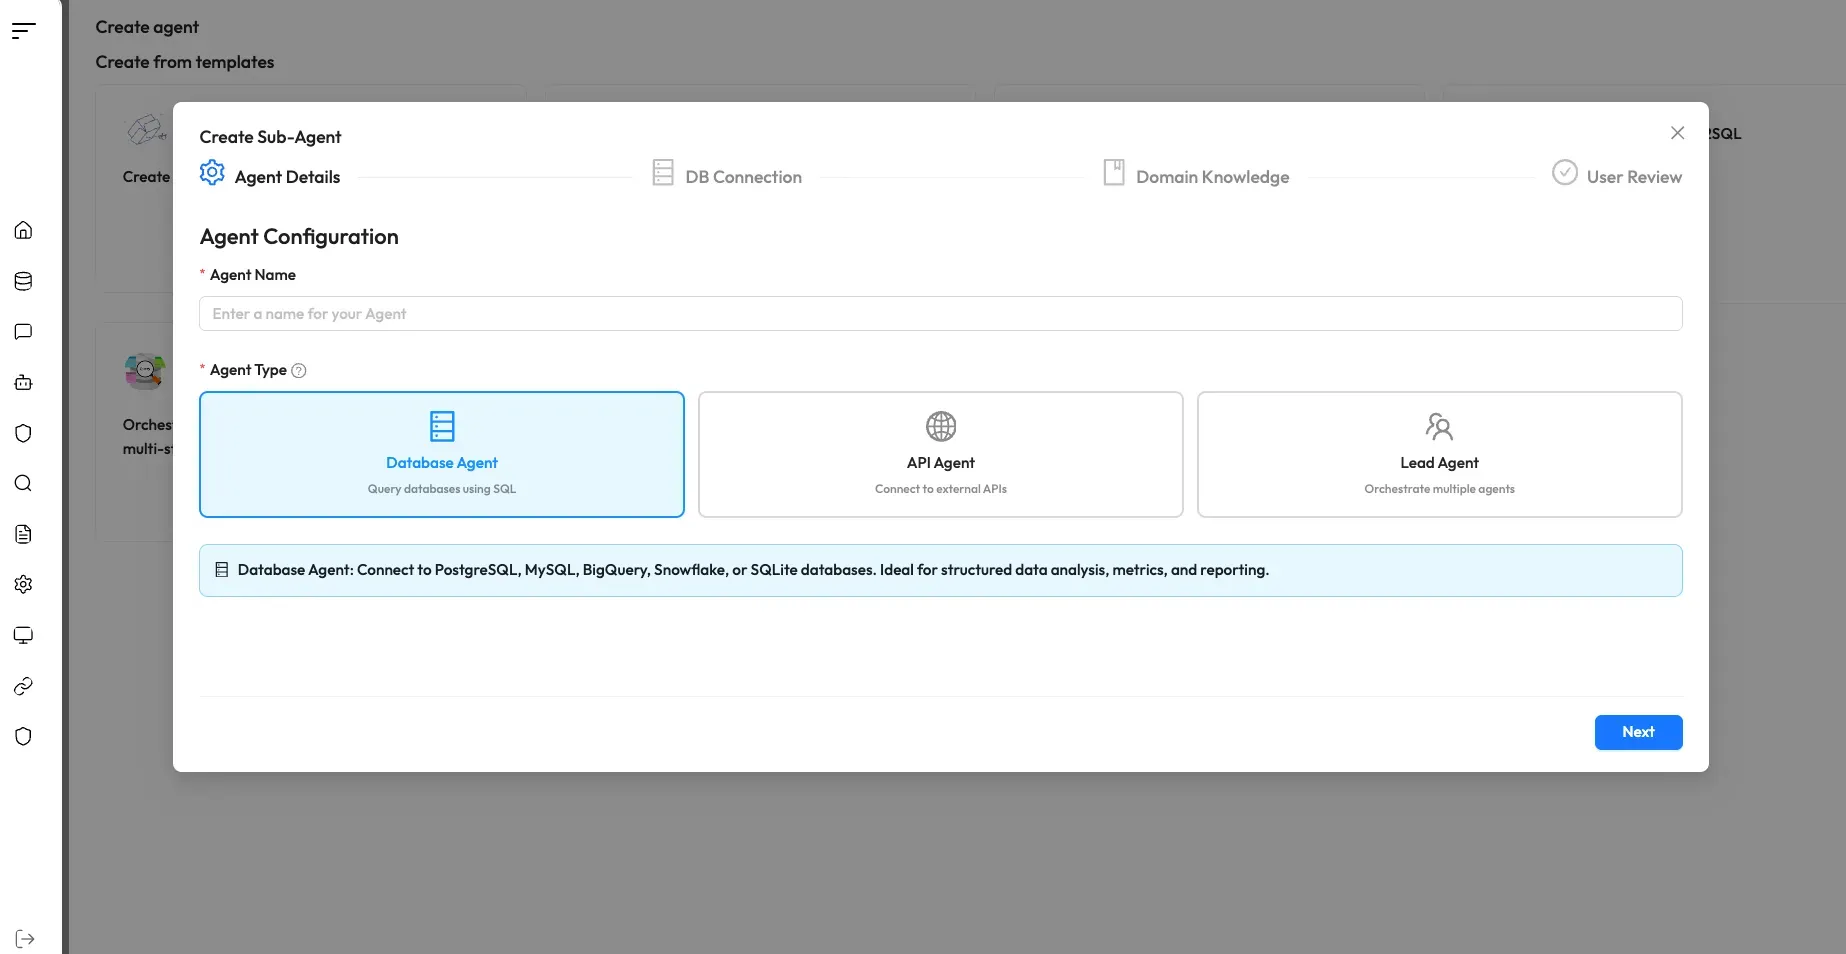
Task: Select the Lead Agent option
Action: [x=1438, y=455]
